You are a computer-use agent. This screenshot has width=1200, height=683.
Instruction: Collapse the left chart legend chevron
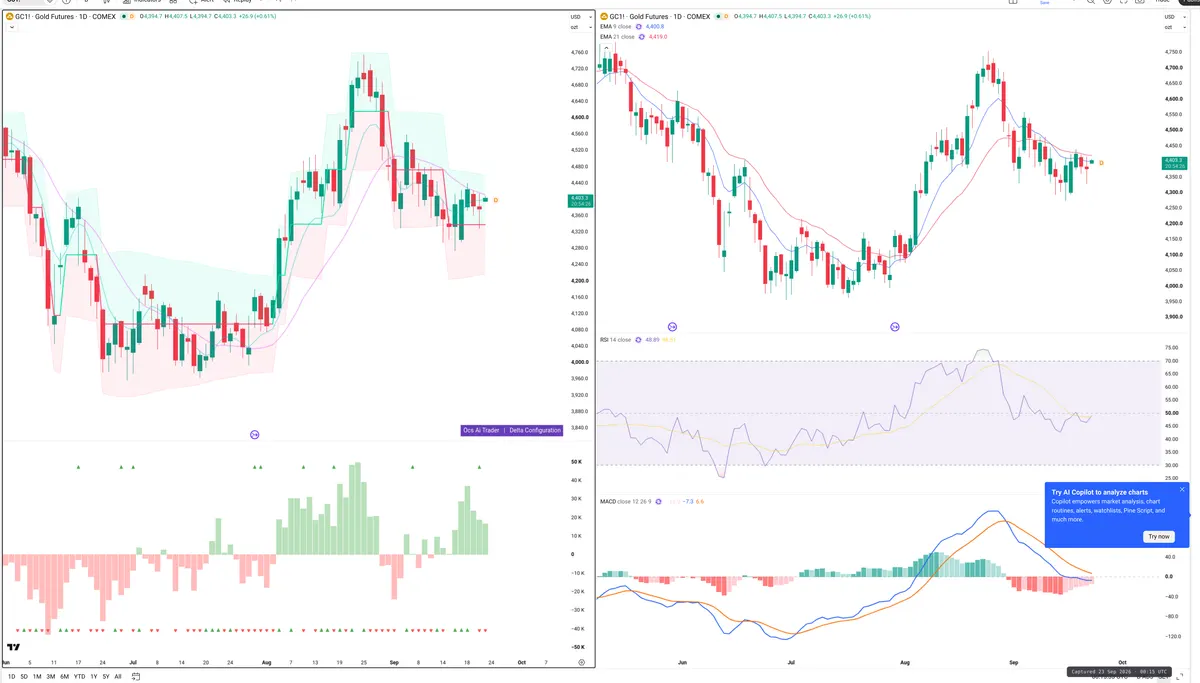[11, 28]
